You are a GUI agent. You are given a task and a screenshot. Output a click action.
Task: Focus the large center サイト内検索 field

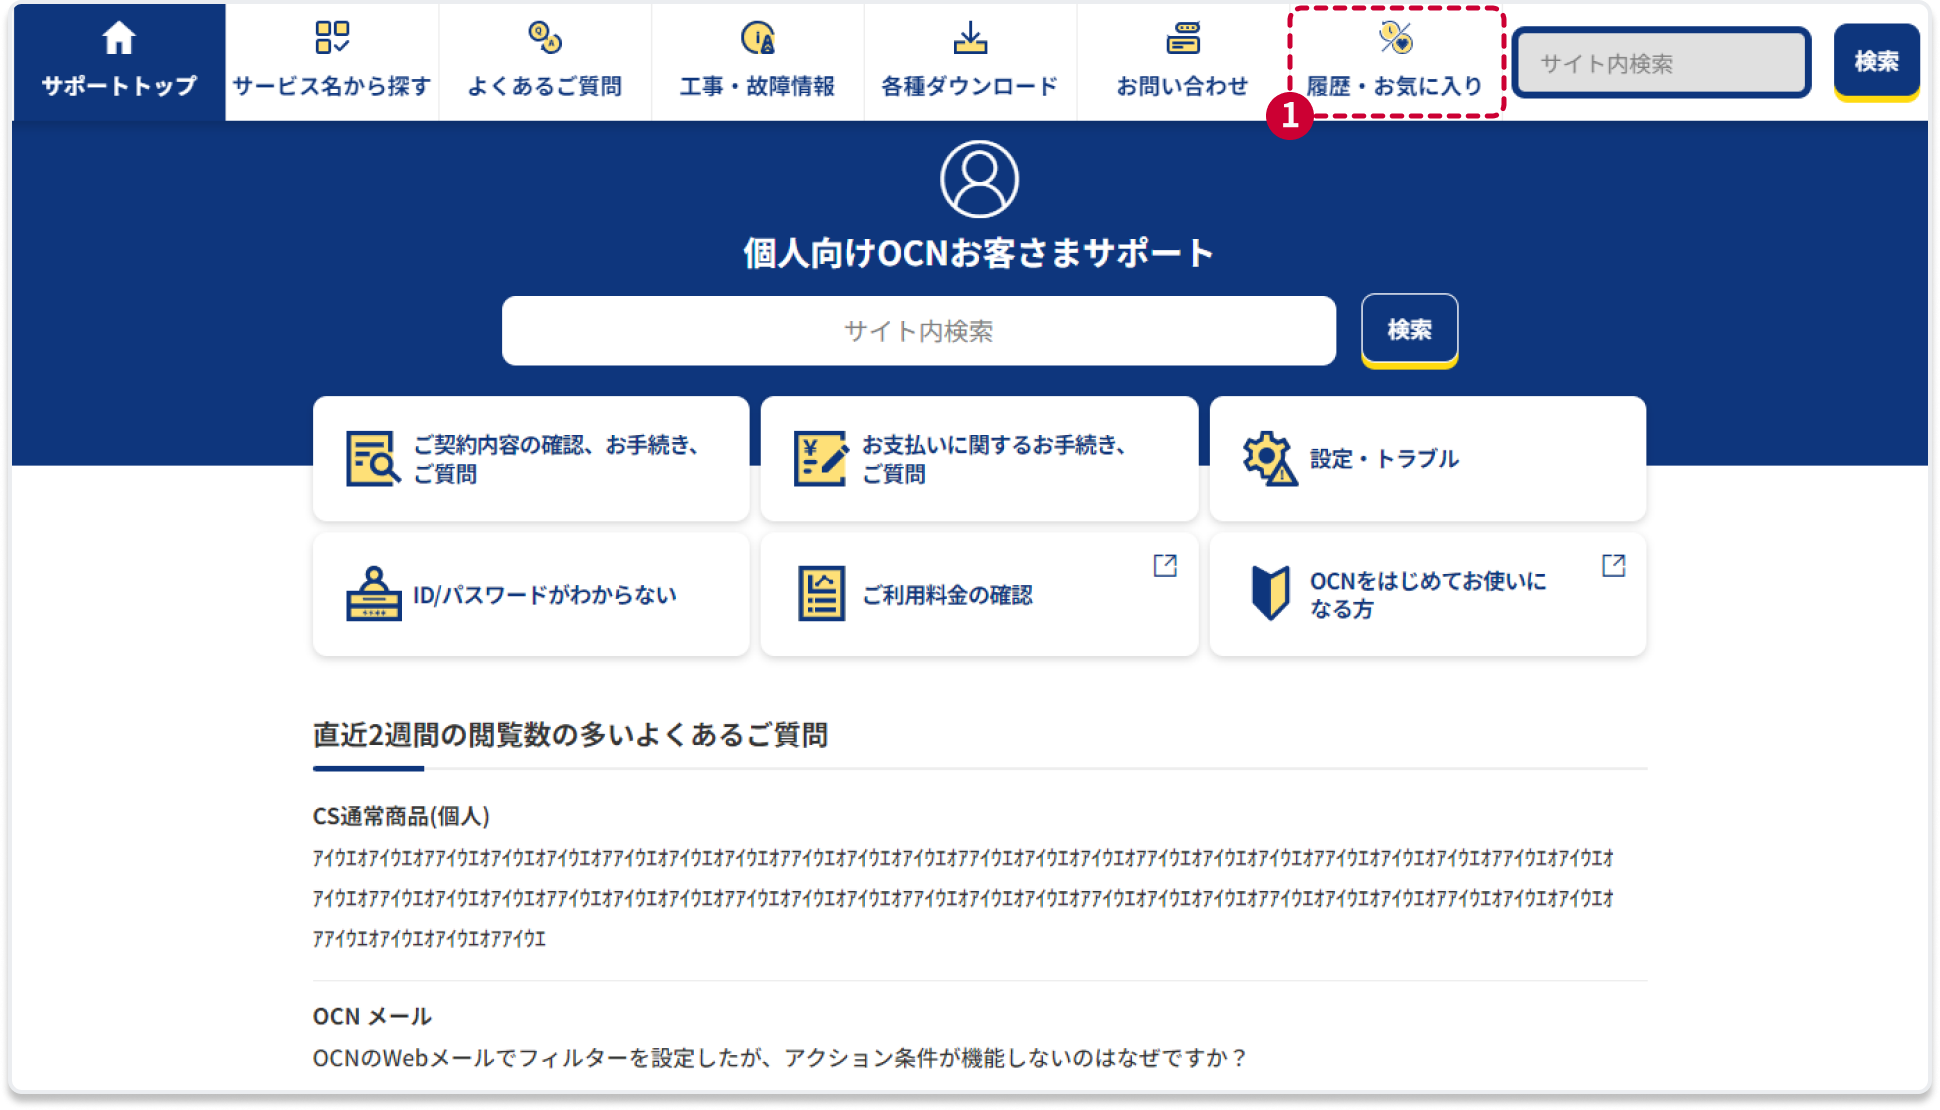(x=918, y=331)
